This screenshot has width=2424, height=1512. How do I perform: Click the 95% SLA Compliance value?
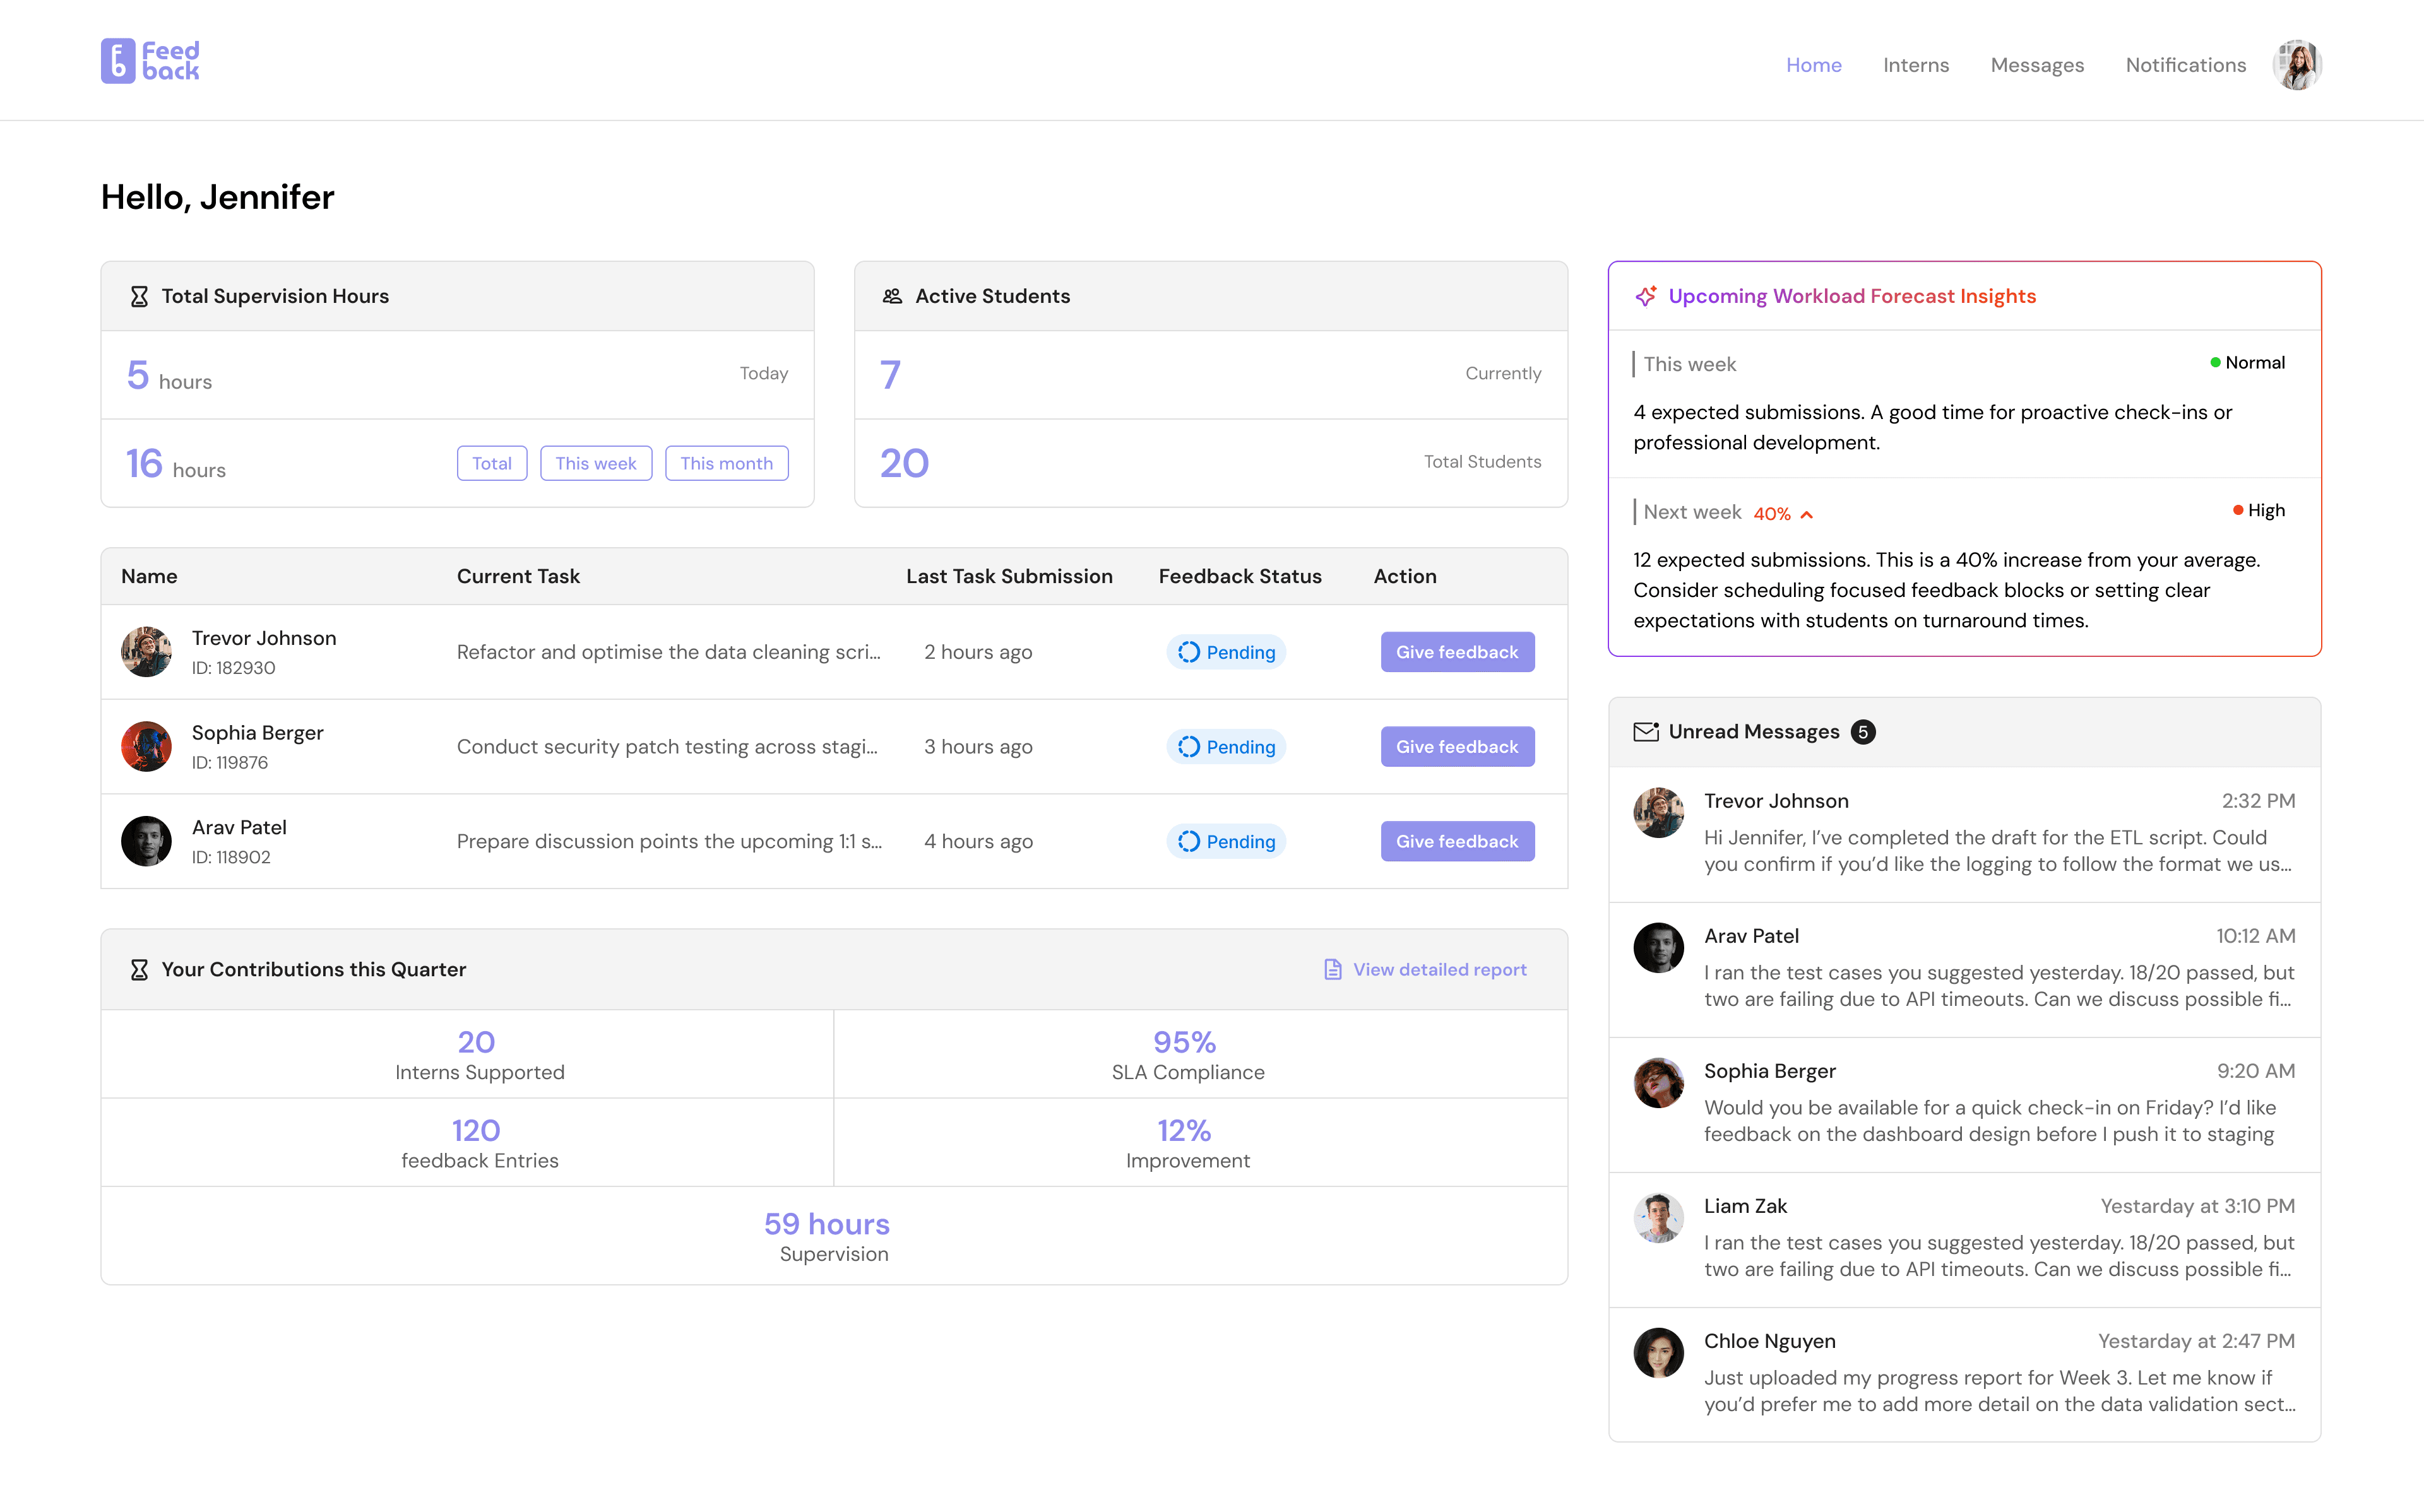click(1185, 1042)
